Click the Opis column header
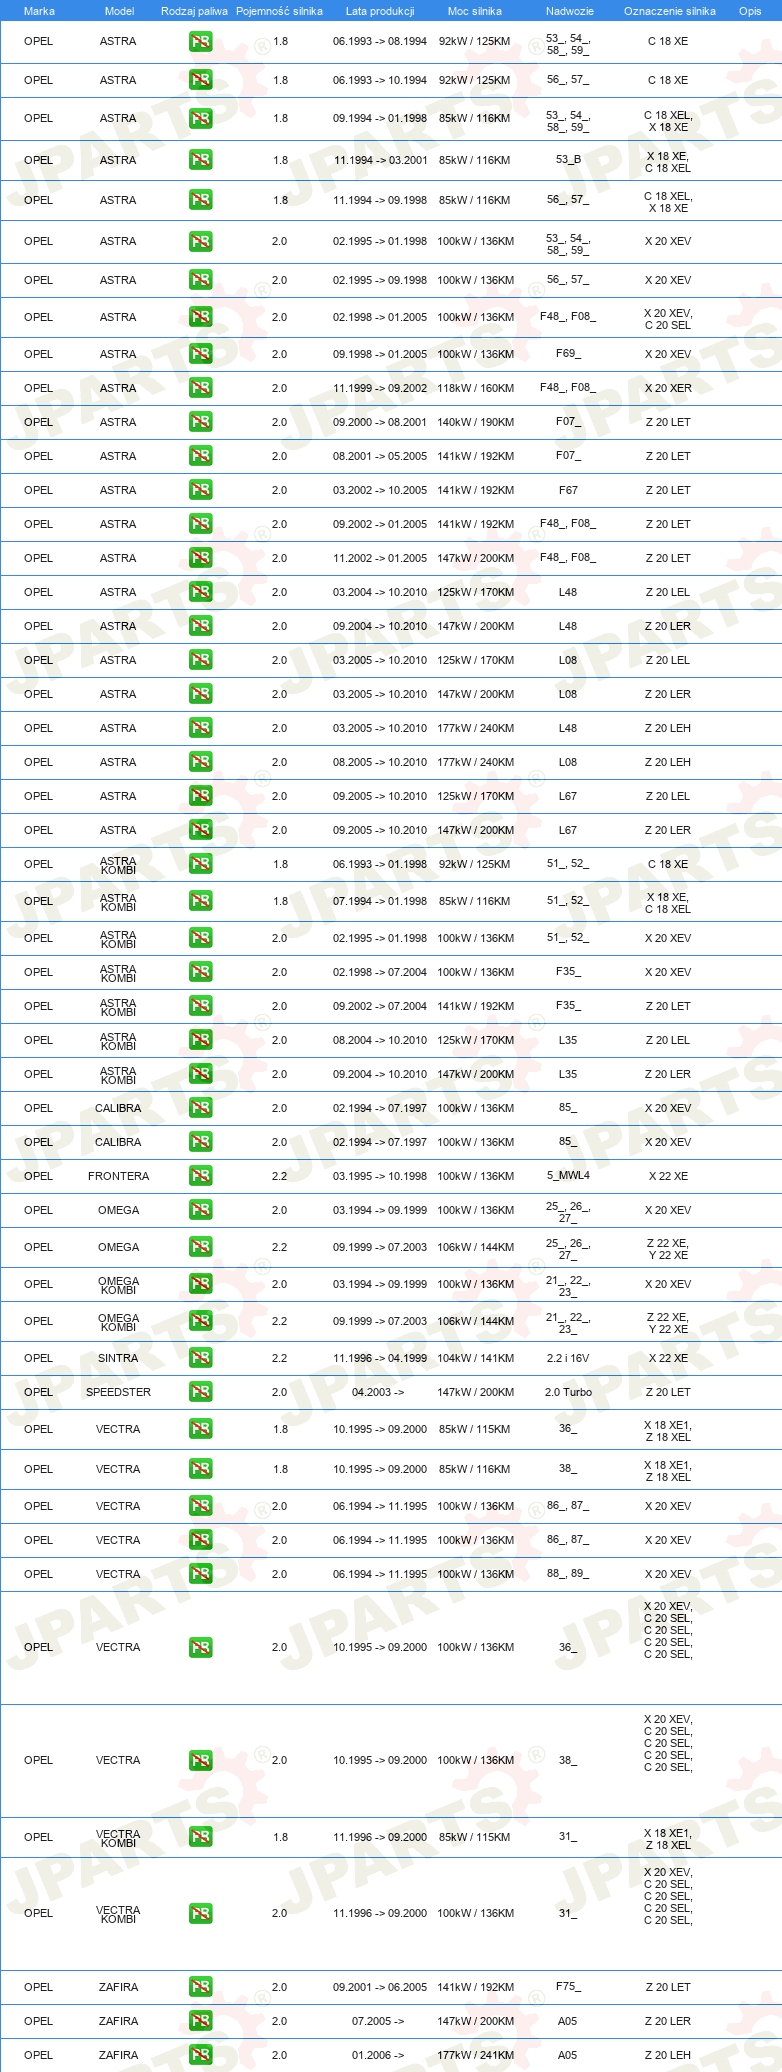This screenshot has height=2072, width=782. 750,11
